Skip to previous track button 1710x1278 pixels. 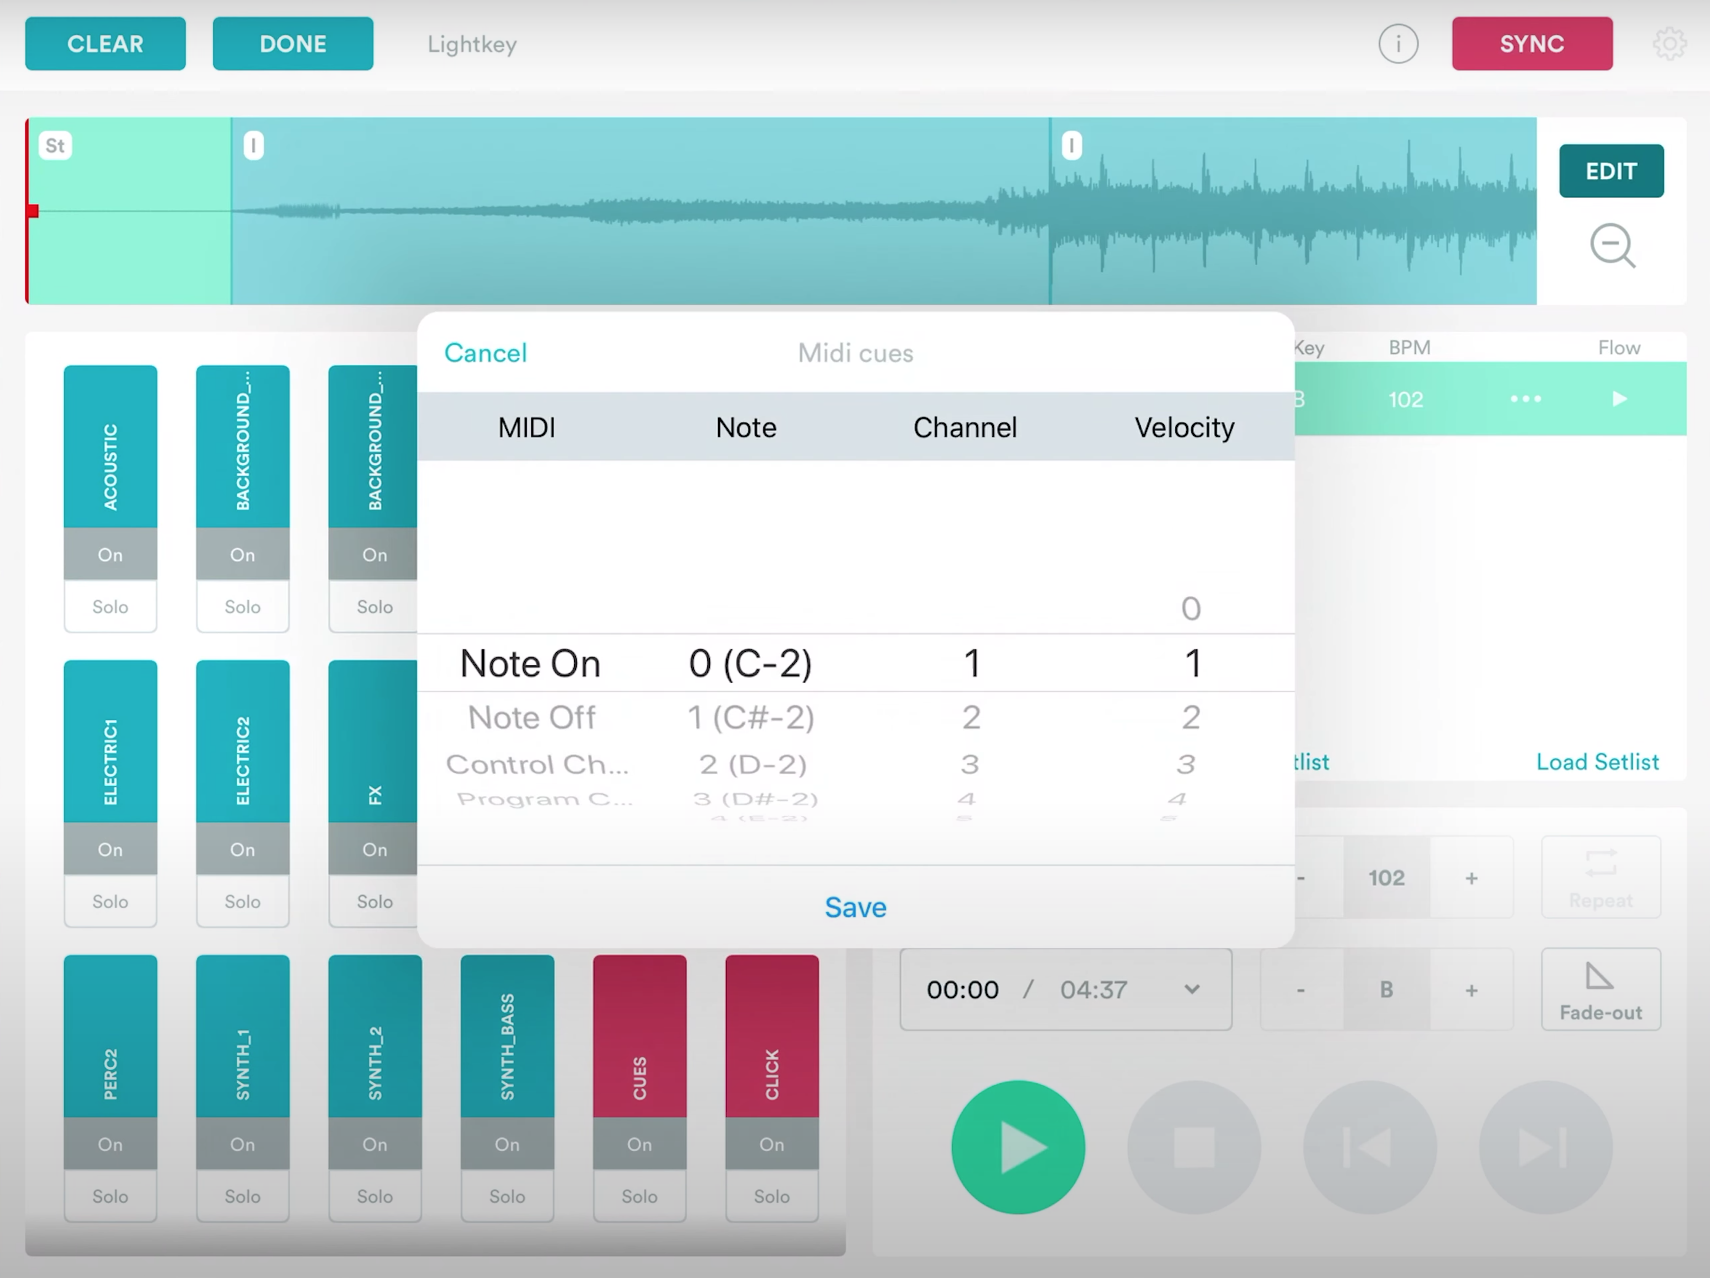[1369, 1147]
